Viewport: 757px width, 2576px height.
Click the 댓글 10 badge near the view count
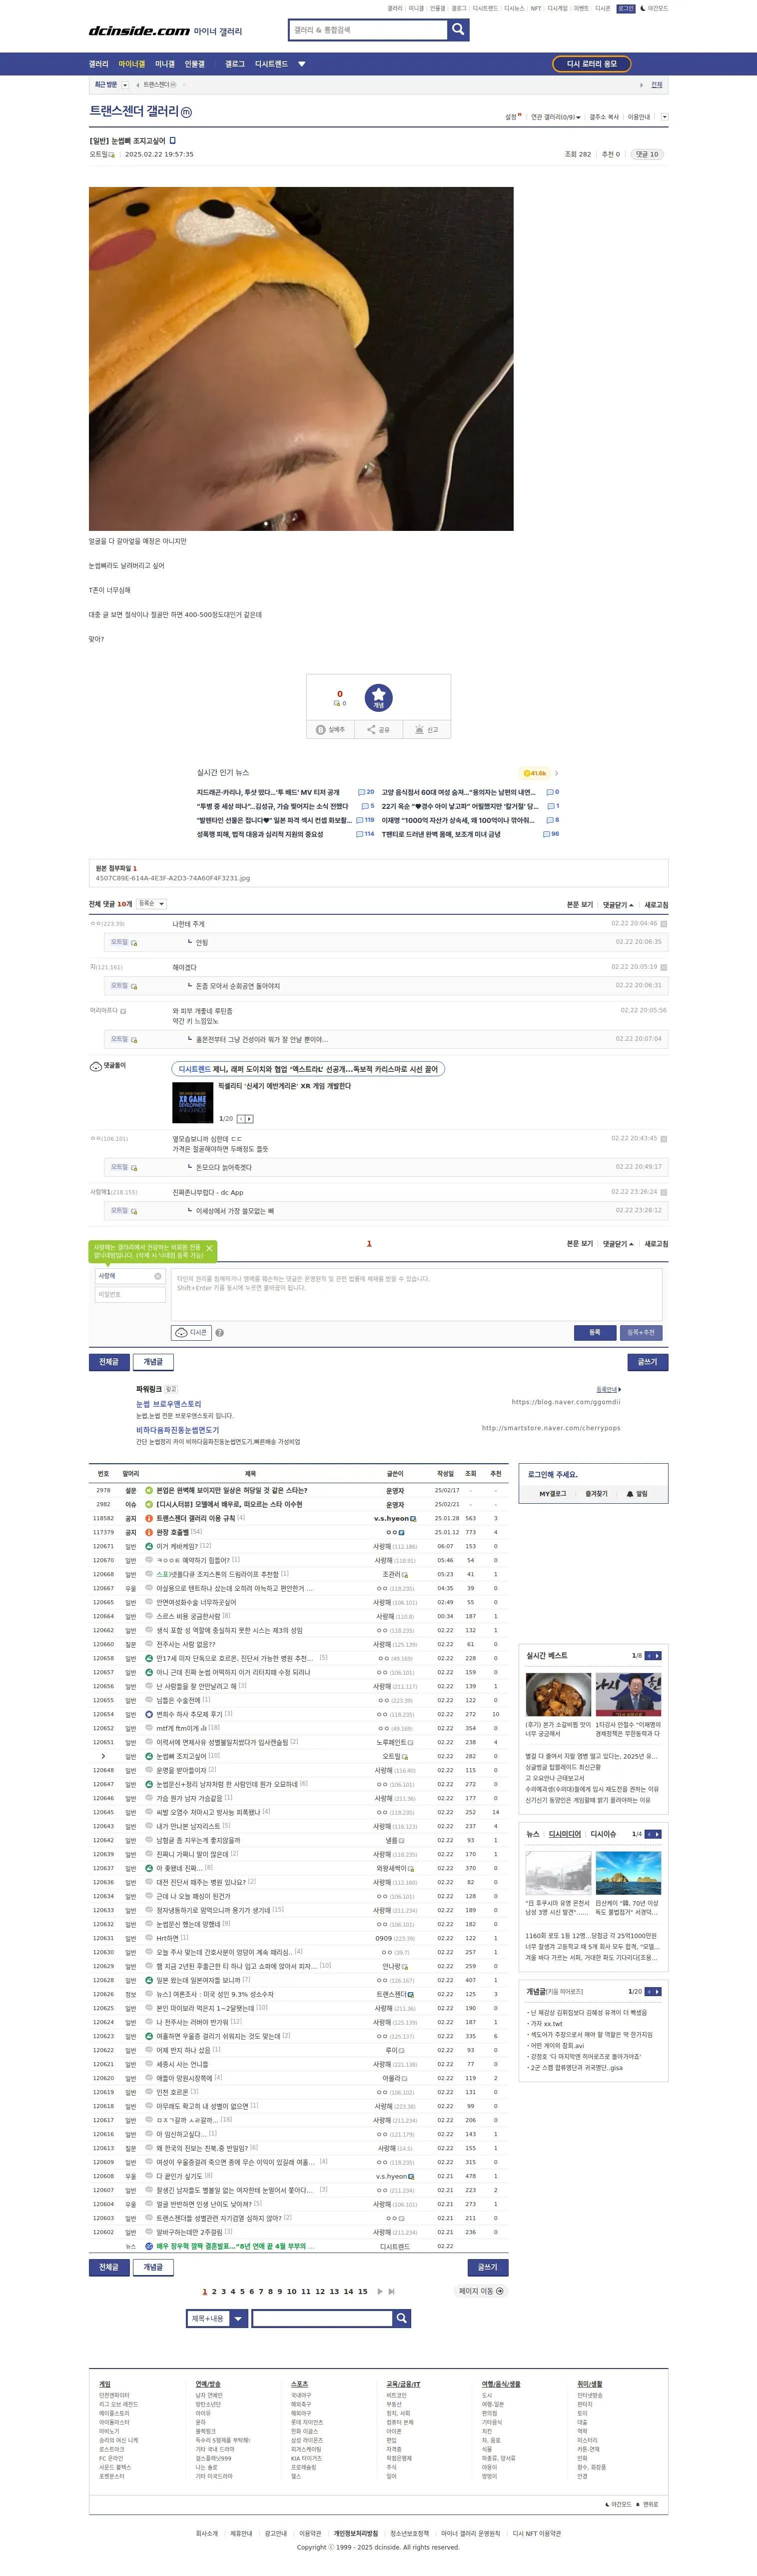648,155
